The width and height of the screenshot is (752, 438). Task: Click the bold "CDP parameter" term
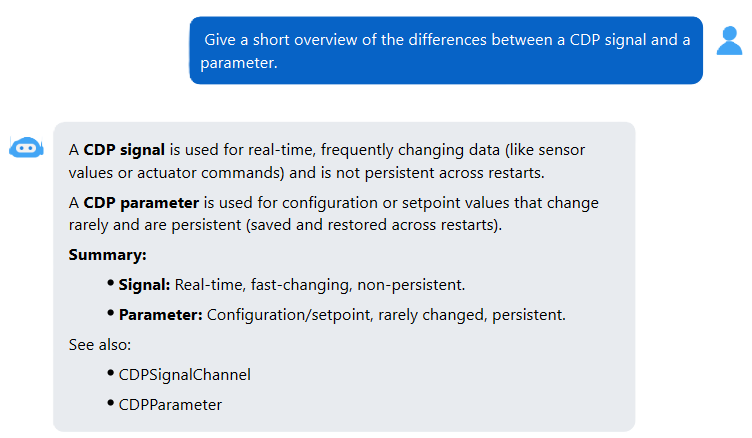point(141,203)
